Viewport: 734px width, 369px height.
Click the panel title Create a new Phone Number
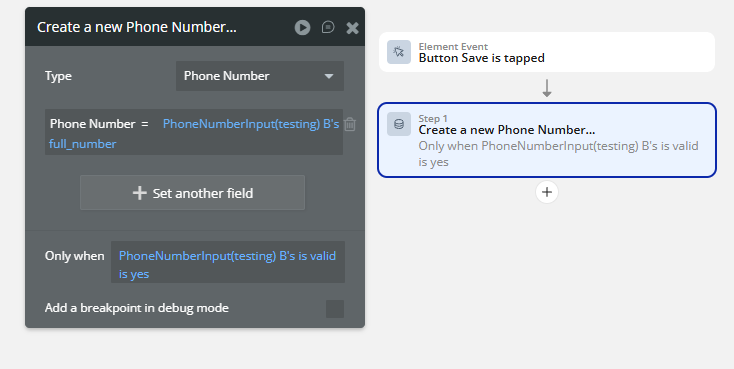point(137,27)
